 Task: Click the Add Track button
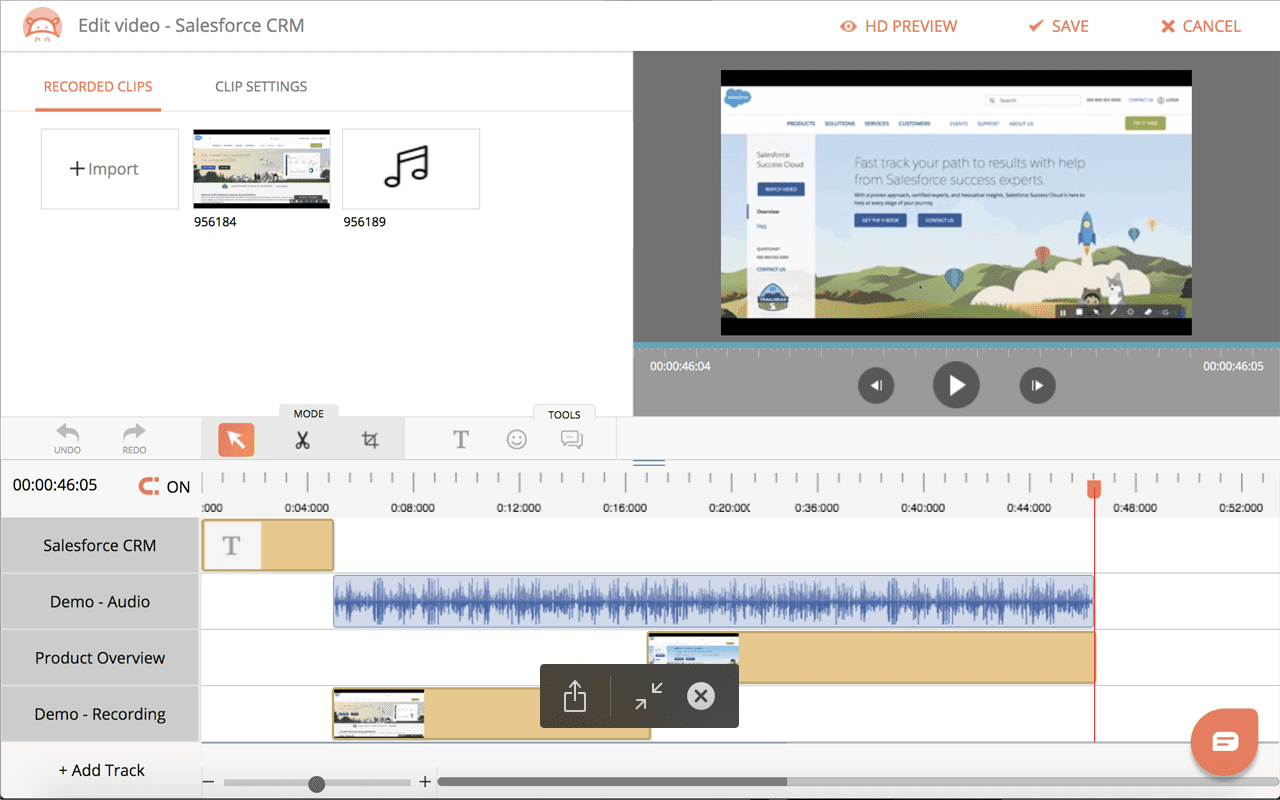tap(100, 770)
